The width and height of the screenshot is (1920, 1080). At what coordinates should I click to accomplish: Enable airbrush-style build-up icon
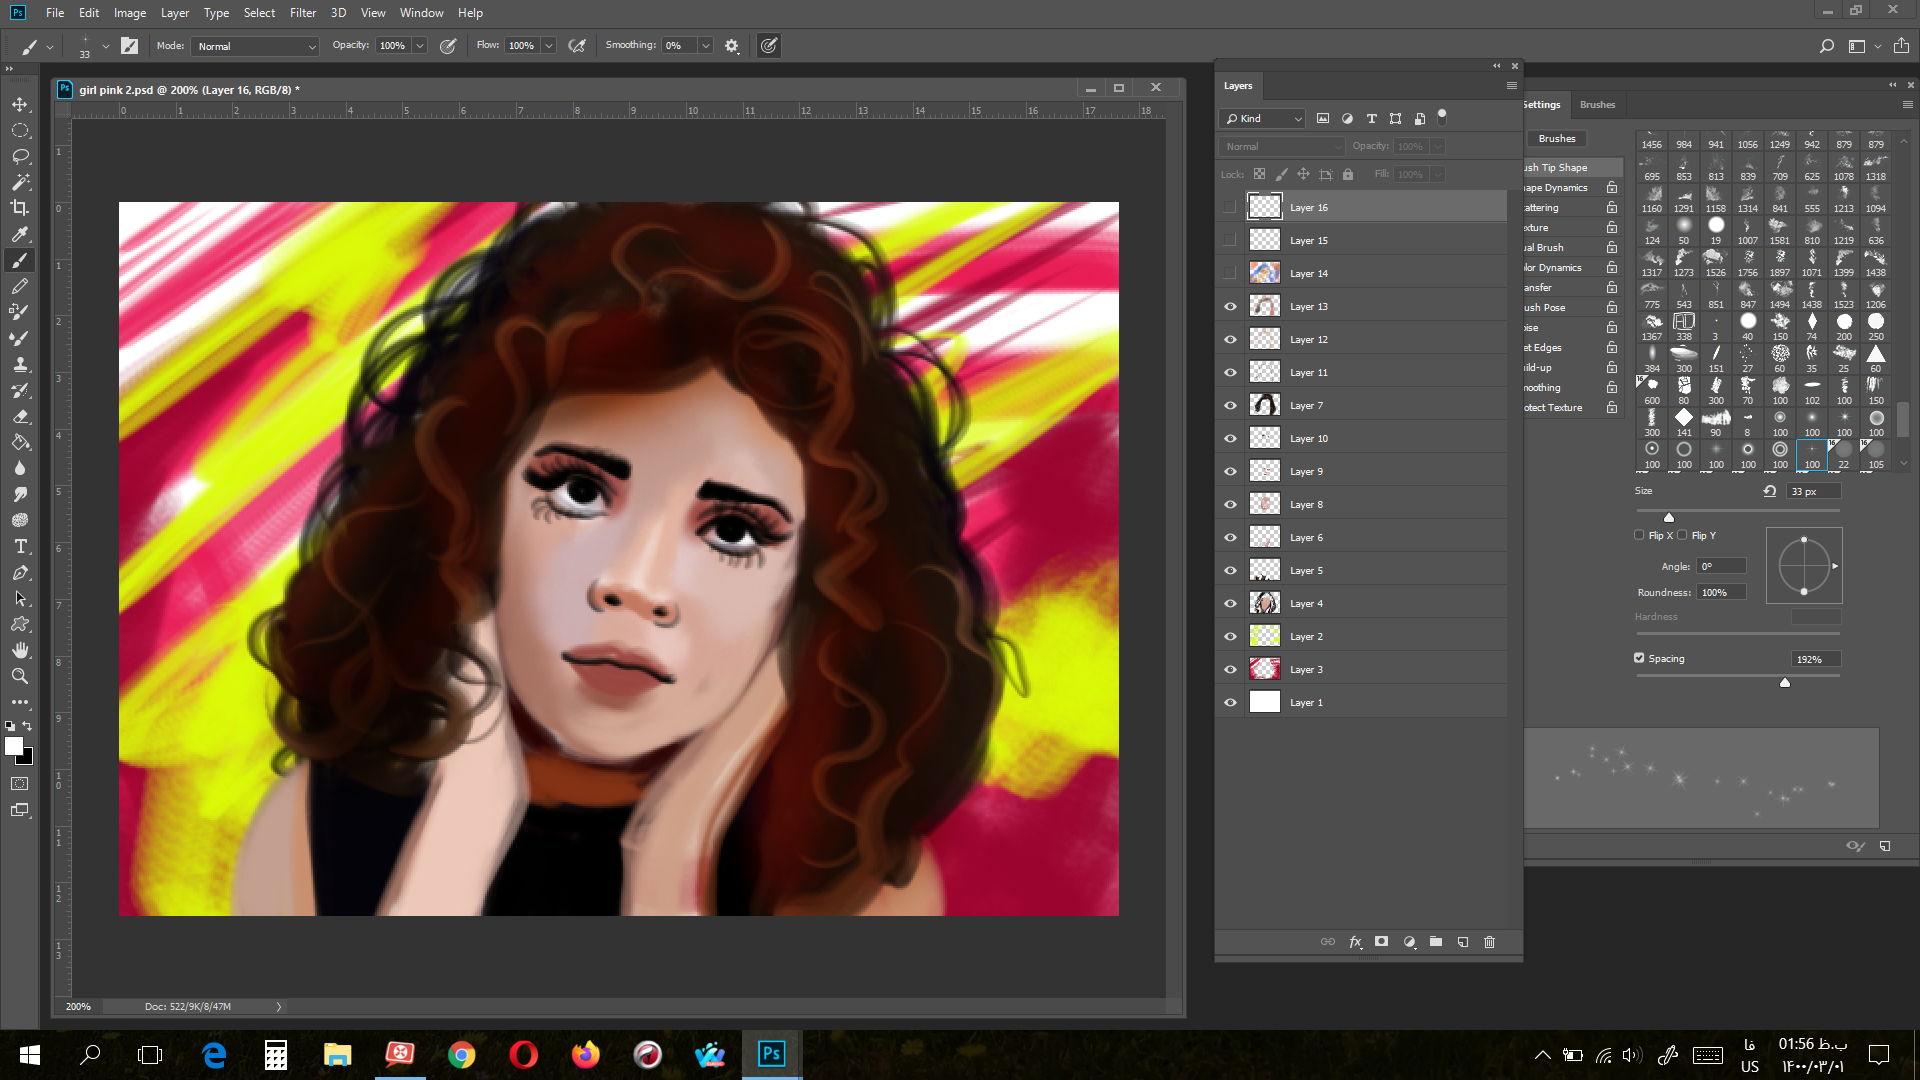[x=577, y=46]
